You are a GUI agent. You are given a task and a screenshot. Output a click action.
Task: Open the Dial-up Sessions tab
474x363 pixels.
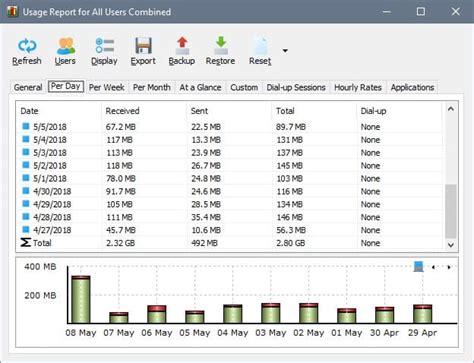click(x=296, y=87)
